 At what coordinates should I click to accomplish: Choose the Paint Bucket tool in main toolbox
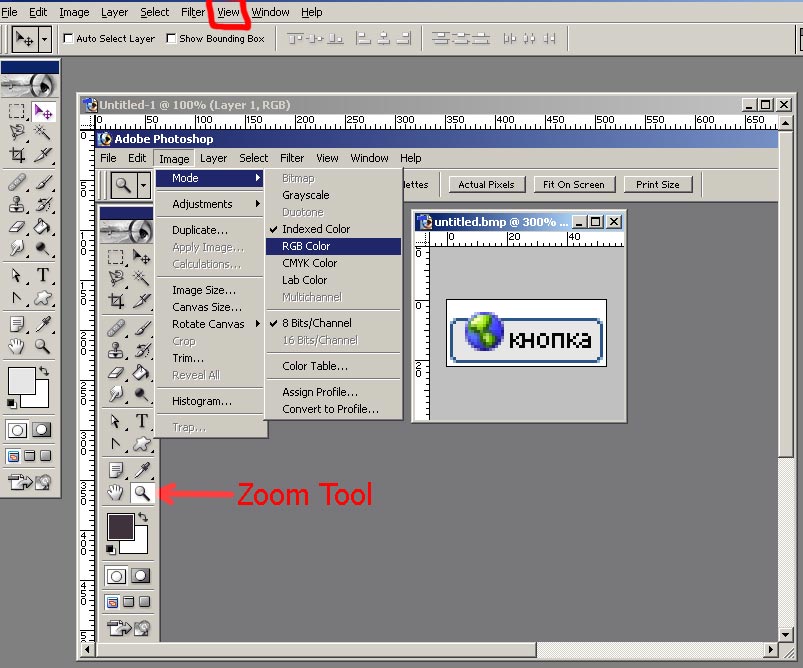(43, 226)
